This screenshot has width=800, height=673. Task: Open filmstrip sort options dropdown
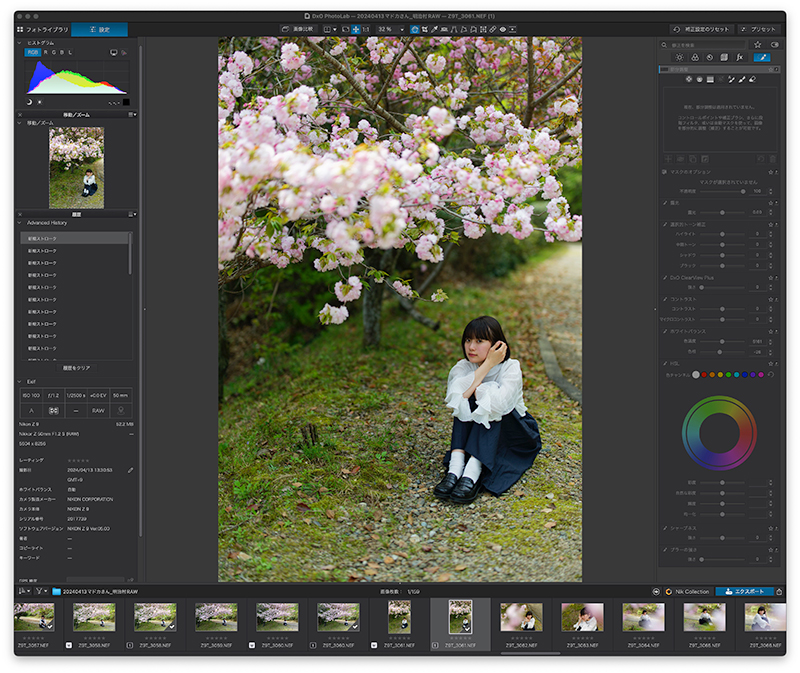(x=24, y=591)
